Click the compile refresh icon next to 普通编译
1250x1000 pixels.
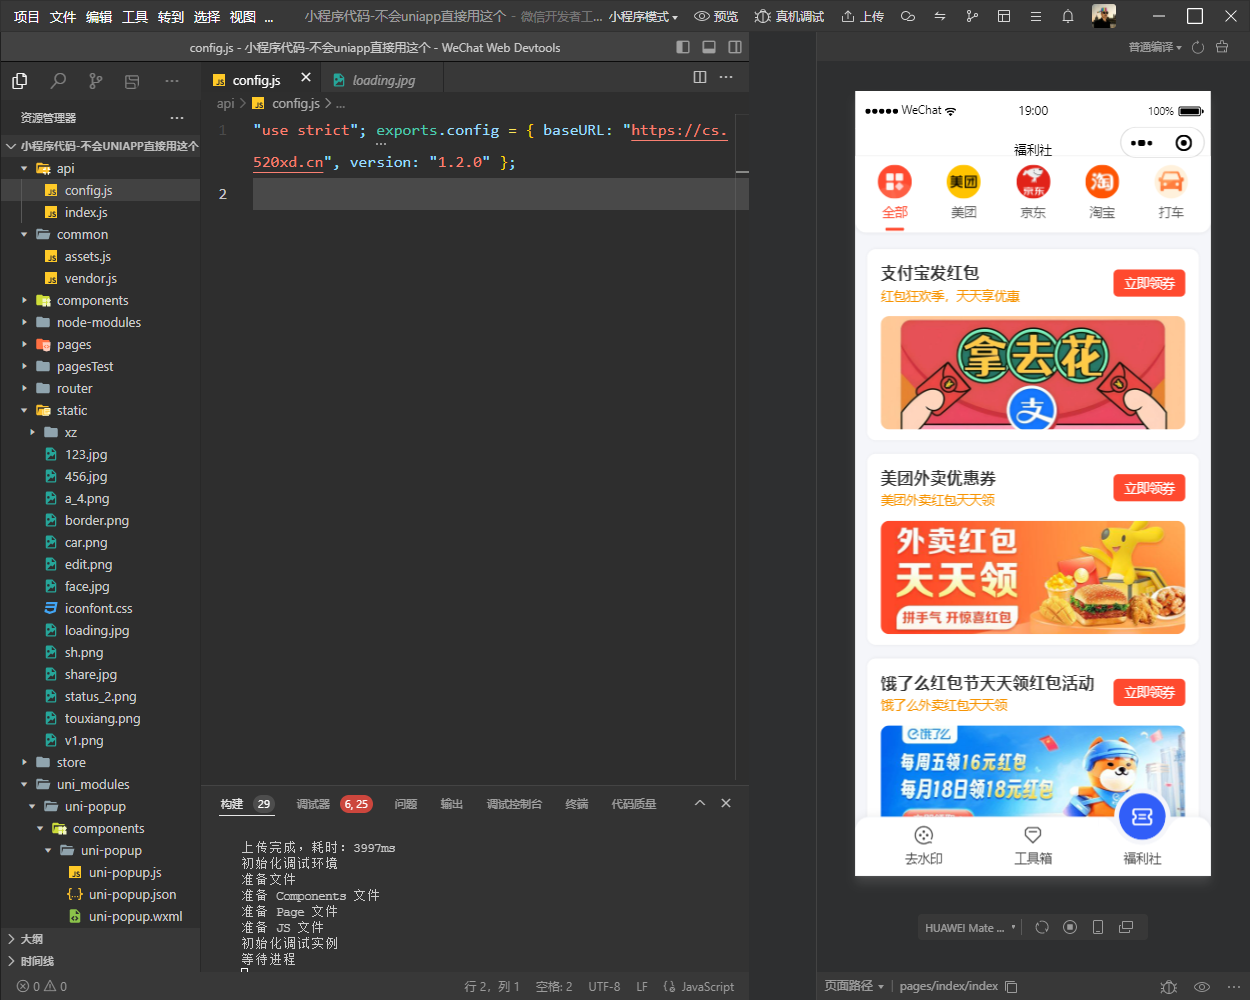1198,47
